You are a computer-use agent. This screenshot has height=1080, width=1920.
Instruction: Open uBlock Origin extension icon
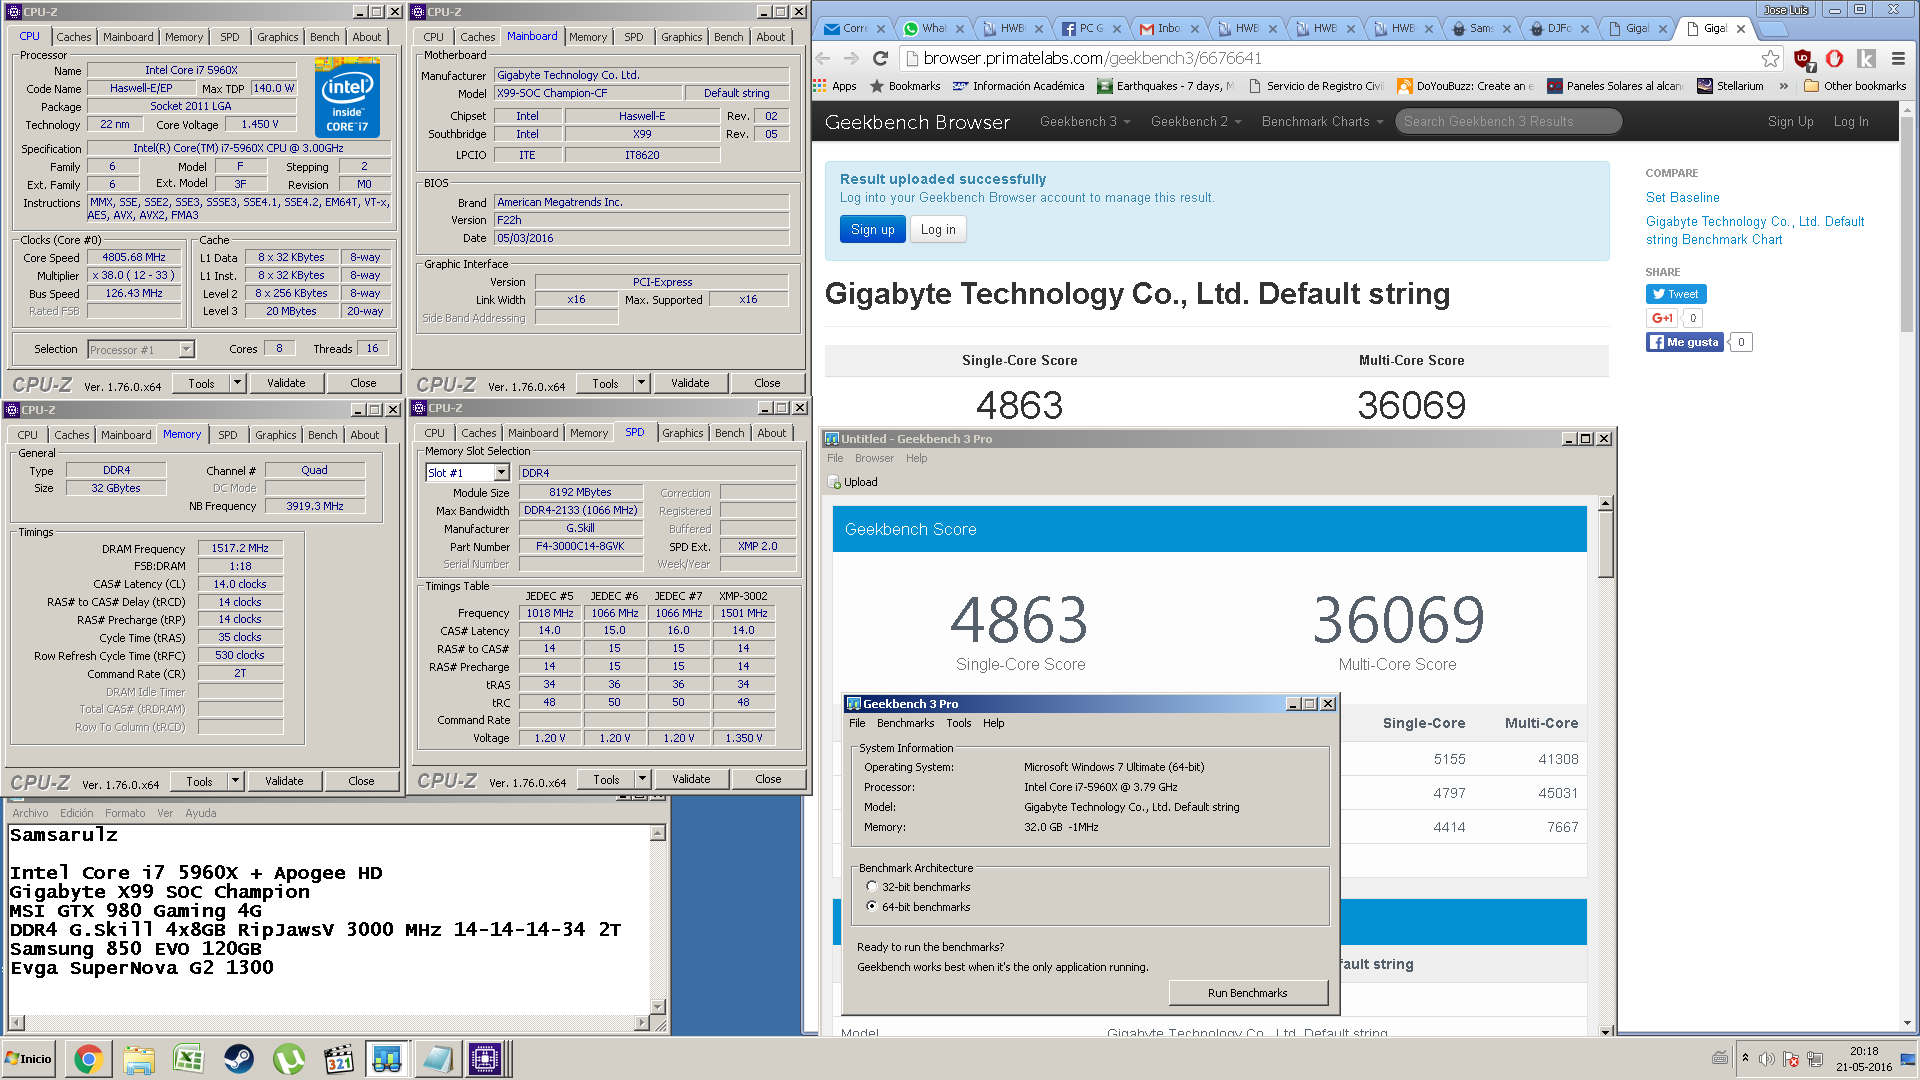[x=1804, y=59]
